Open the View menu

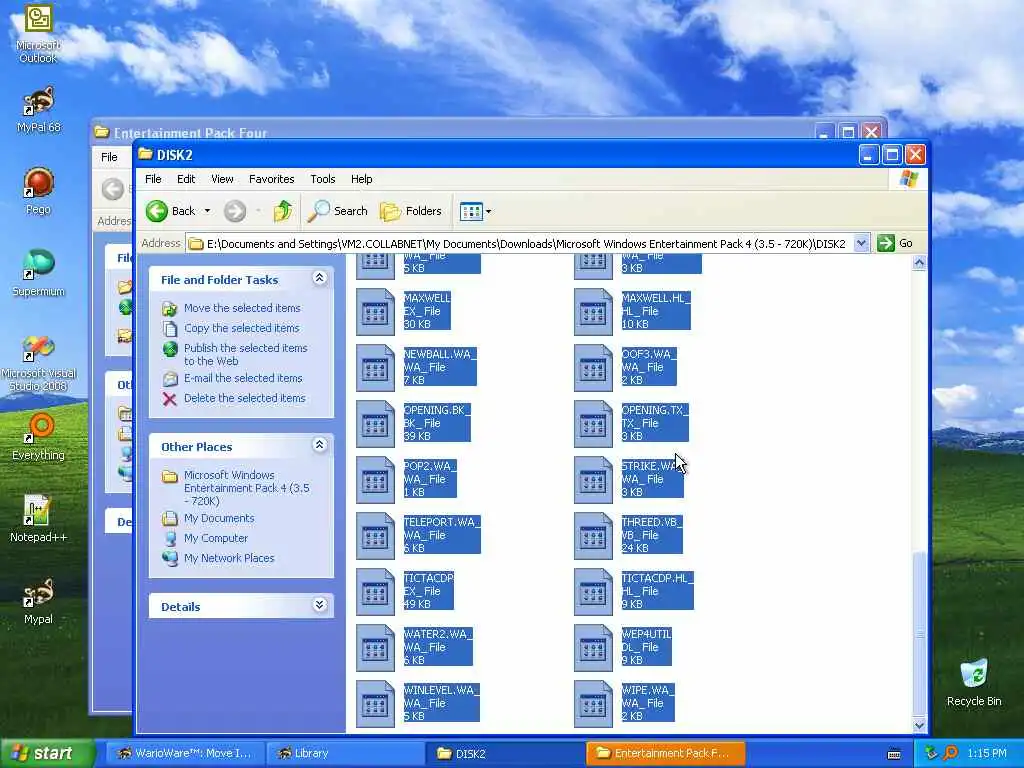(222, 179)
